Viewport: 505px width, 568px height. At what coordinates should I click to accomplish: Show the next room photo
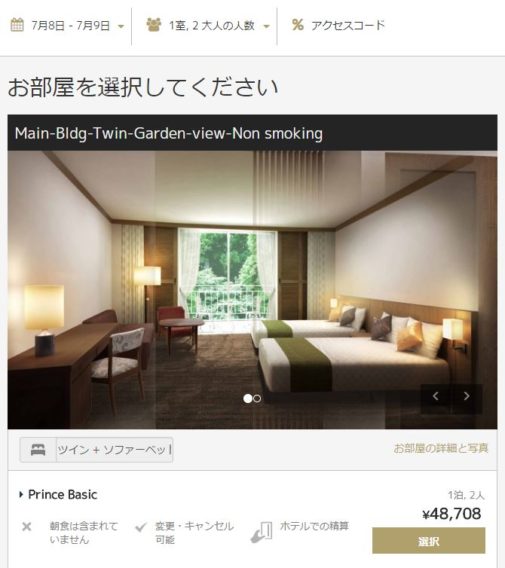click(x=467, y=396)
